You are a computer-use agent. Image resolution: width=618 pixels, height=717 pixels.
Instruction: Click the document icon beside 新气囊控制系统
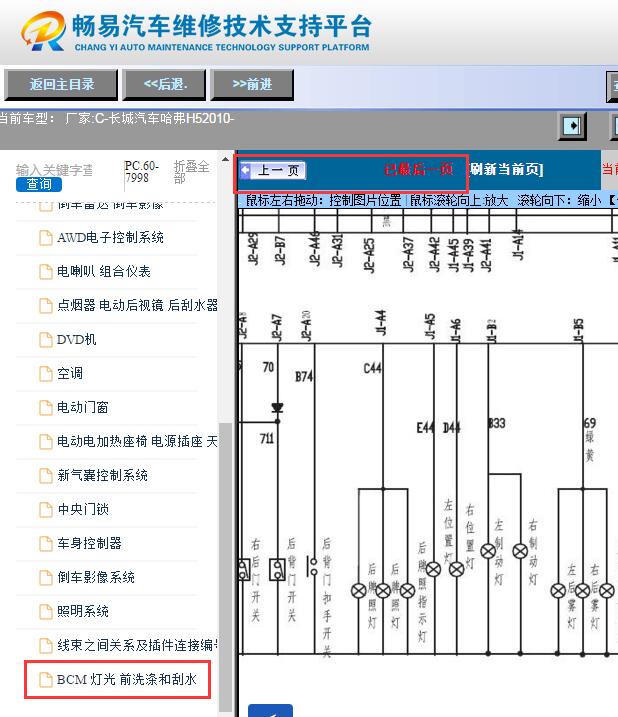click(46, 476)
